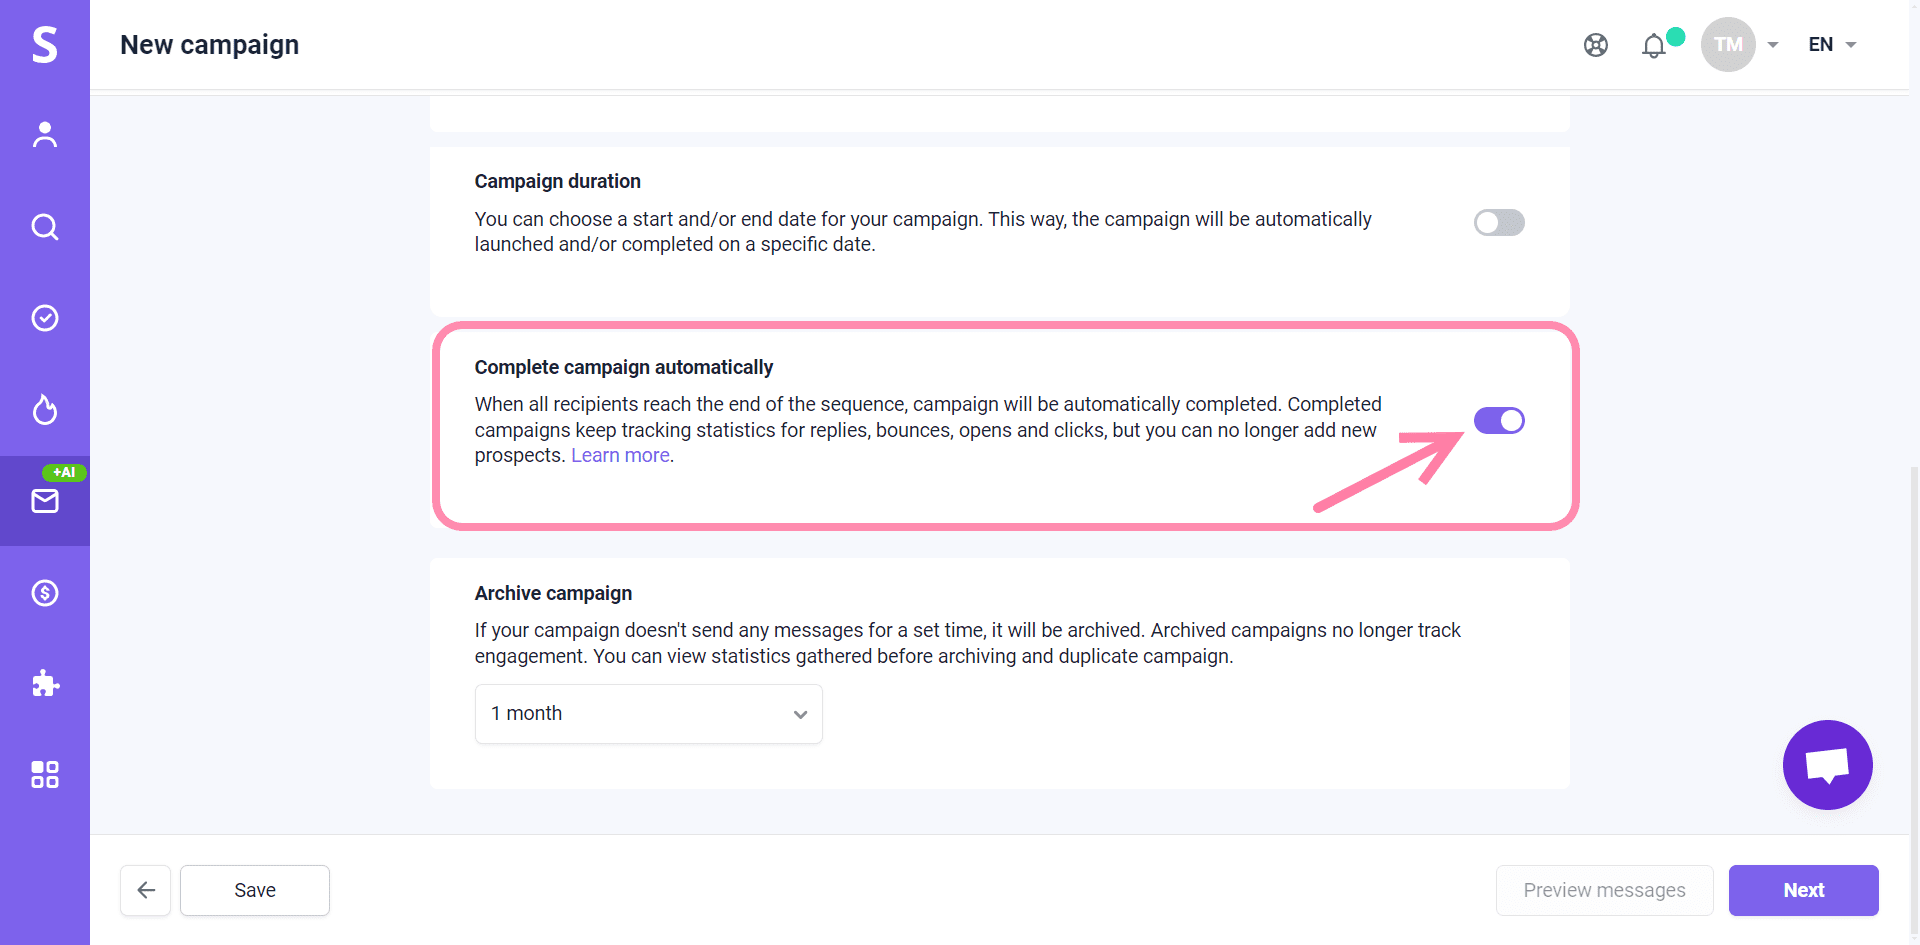Open the notifications bell
Screen dimensions: 1920x945
click(1654, 46)
